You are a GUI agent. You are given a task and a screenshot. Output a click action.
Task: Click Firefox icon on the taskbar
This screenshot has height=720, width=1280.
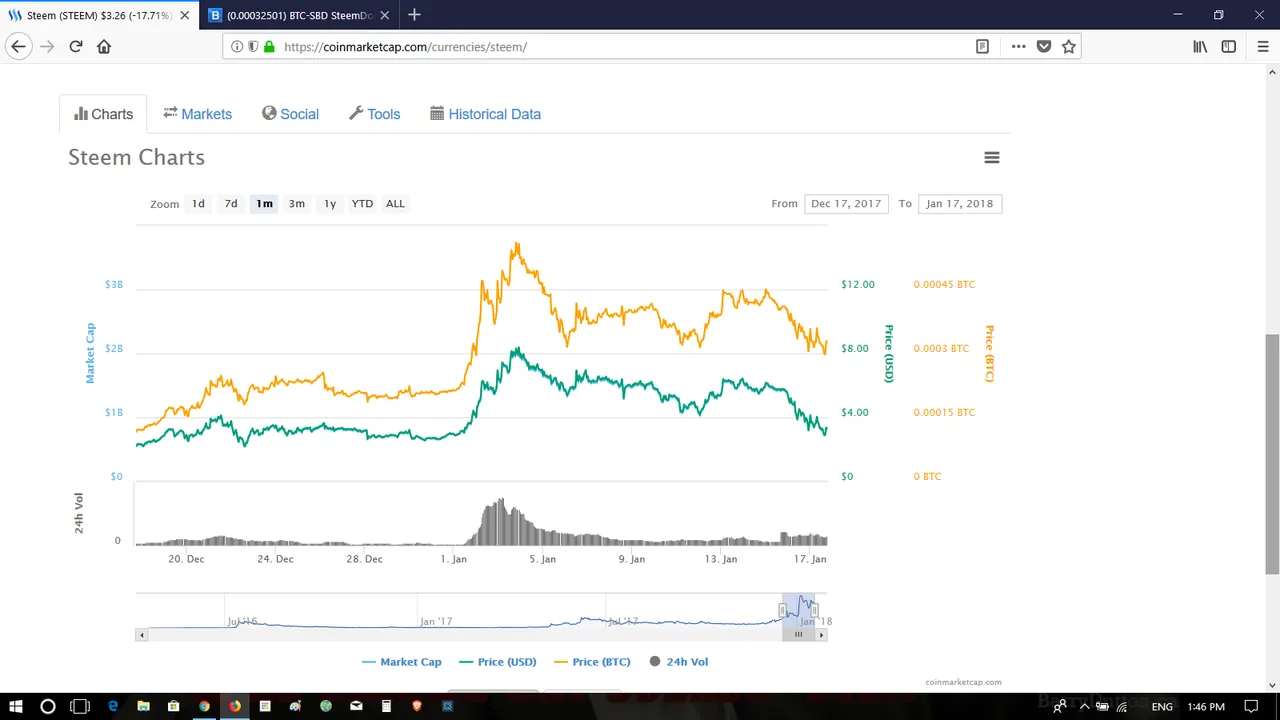[x=235, y=706]
